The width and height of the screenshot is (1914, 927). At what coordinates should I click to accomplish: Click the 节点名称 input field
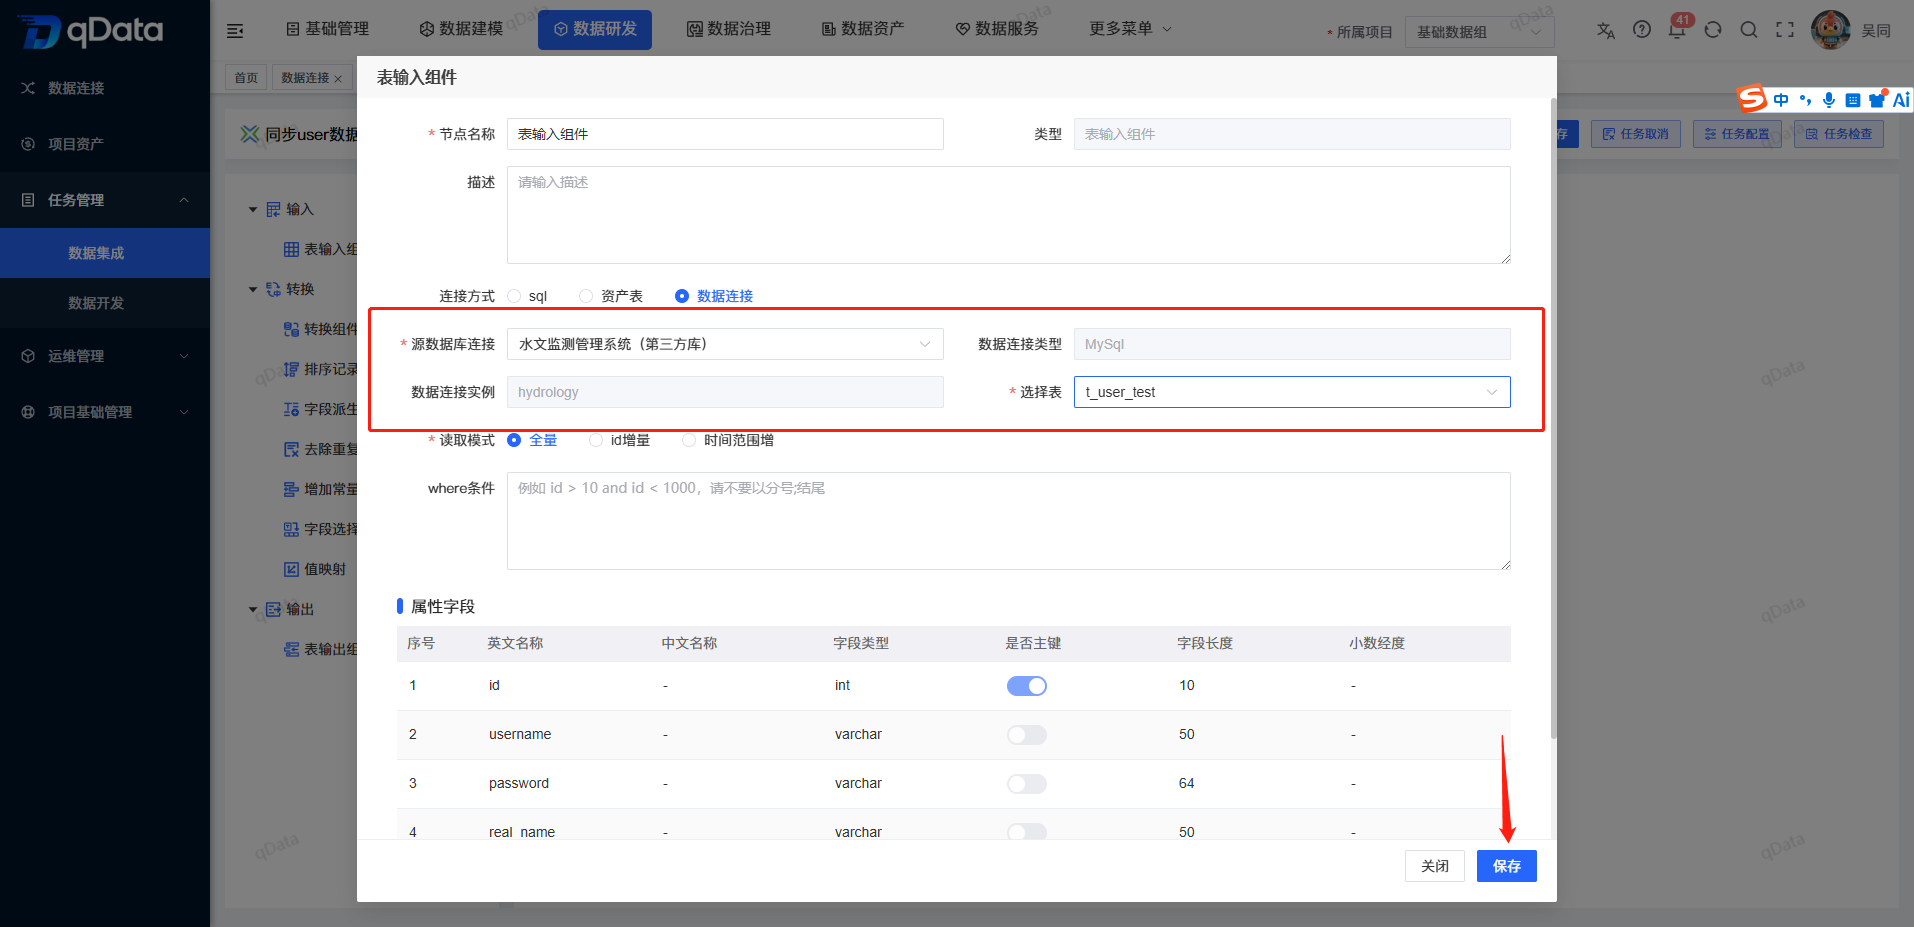tap(725, 134)
